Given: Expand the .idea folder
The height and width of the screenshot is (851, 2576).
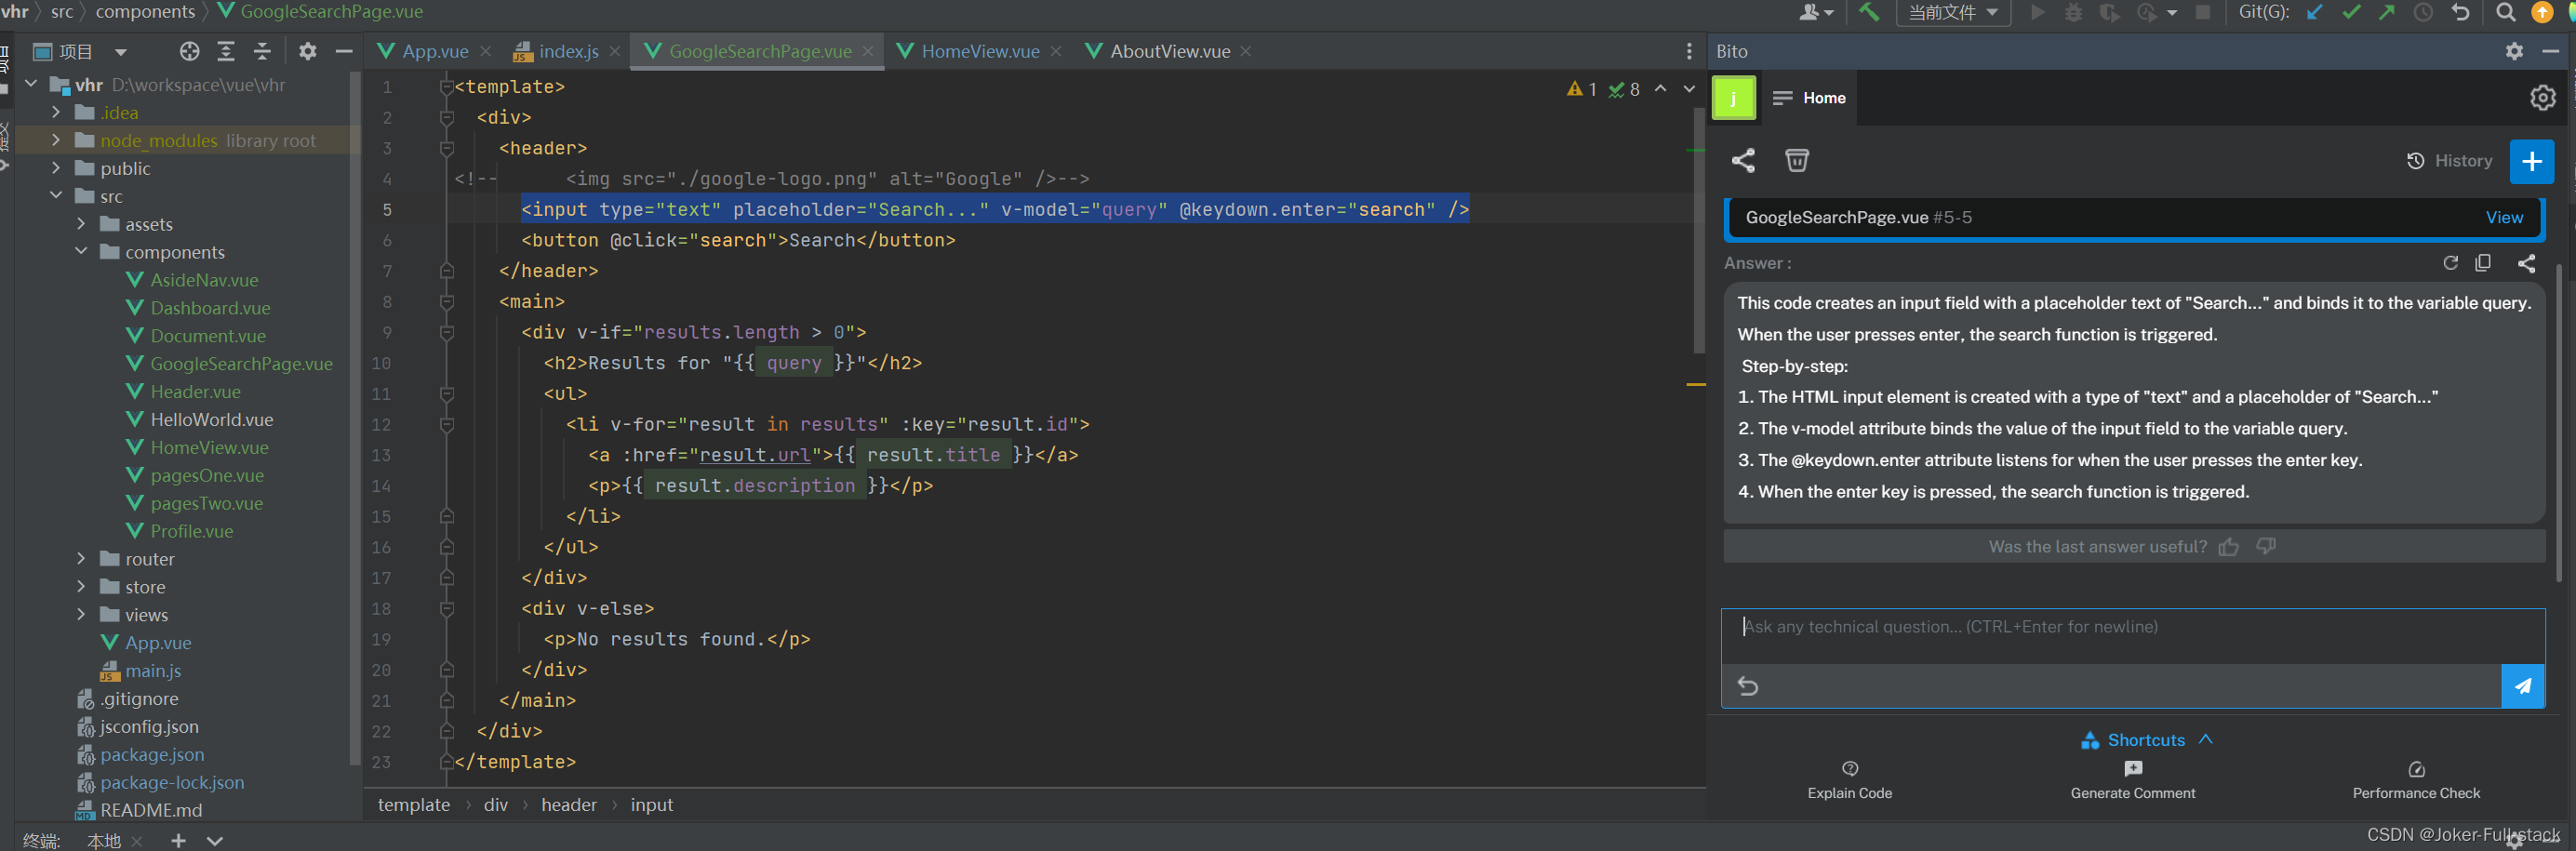Looking at the screenshot, I should 56,112.
